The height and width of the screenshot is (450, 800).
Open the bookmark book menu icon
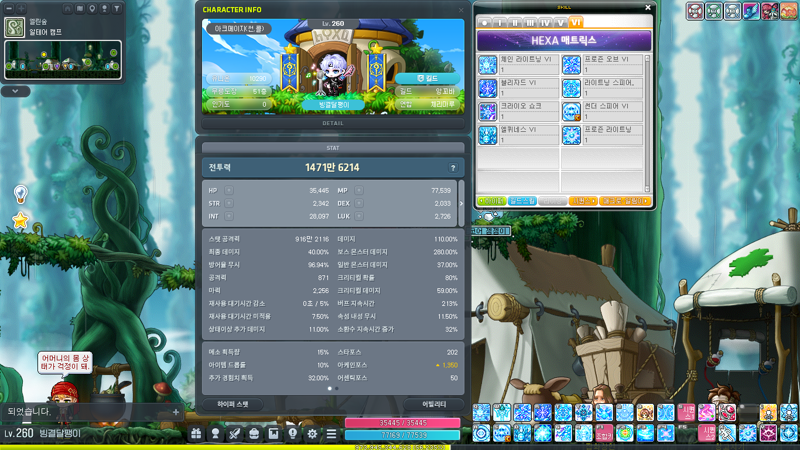click(x=273, y=434)
